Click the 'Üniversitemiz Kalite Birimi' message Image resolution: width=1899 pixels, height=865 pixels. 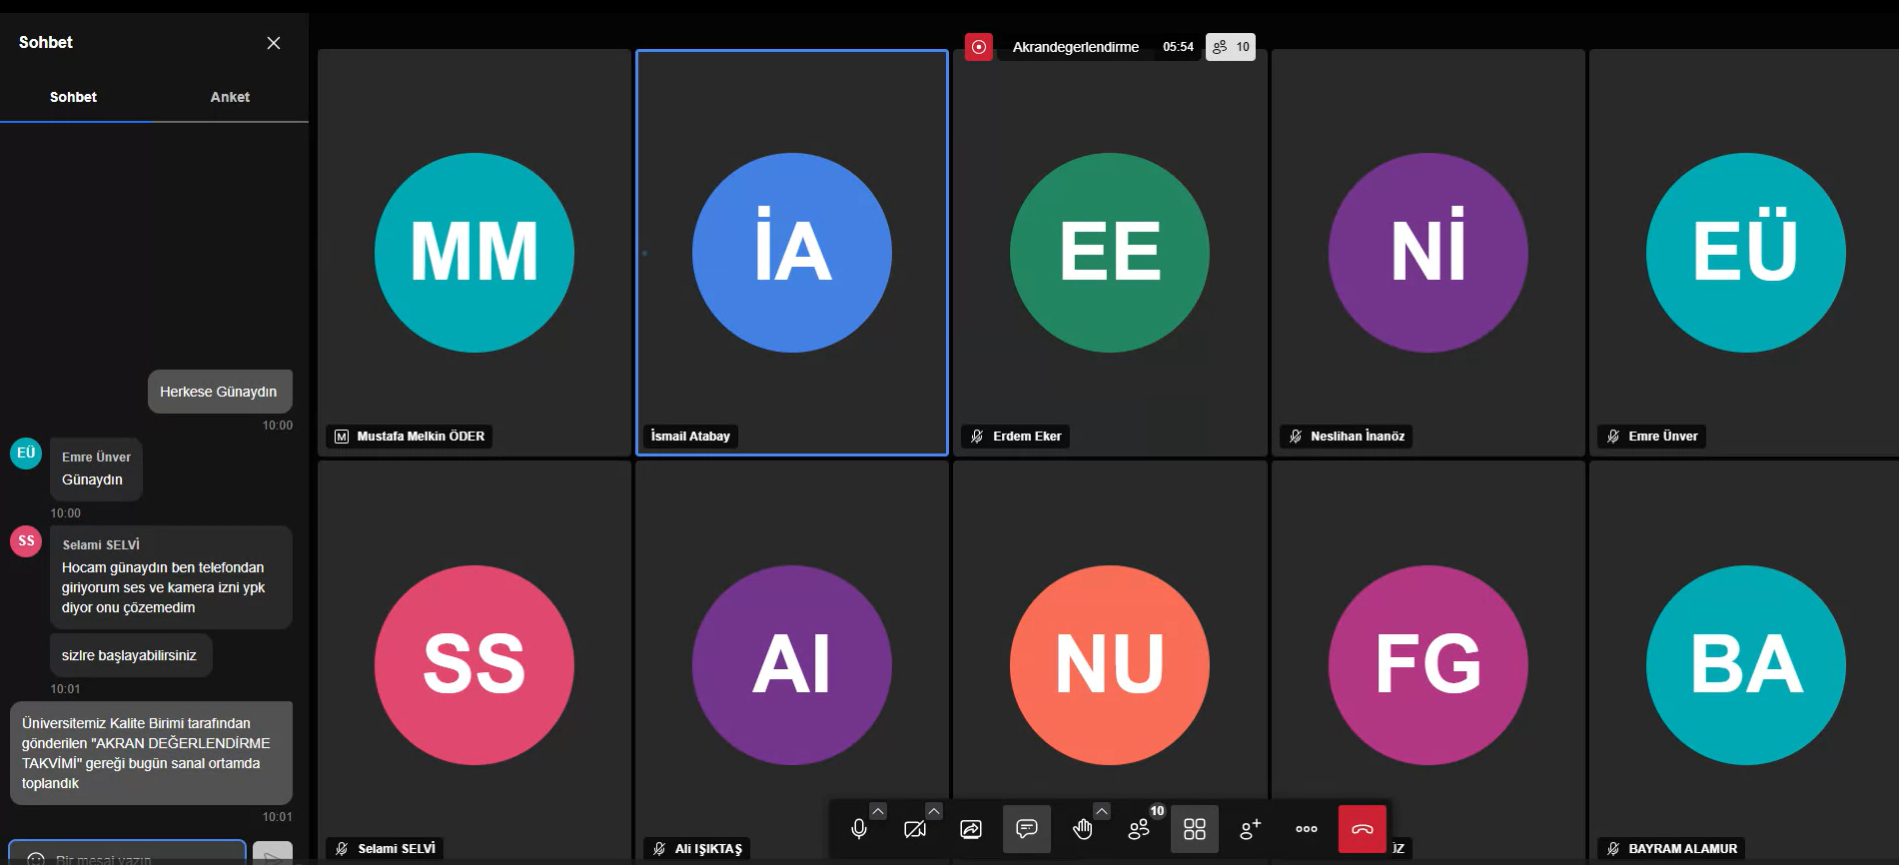151,753
